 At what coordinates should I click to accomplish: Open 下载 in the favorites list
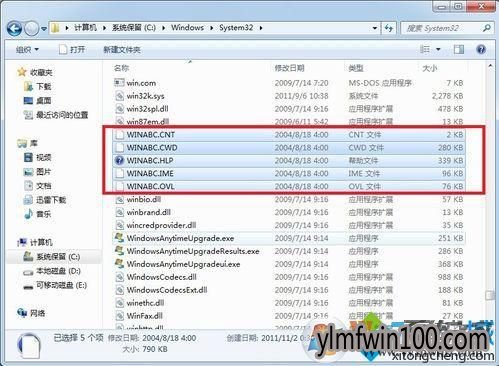(x=44, y=87)
